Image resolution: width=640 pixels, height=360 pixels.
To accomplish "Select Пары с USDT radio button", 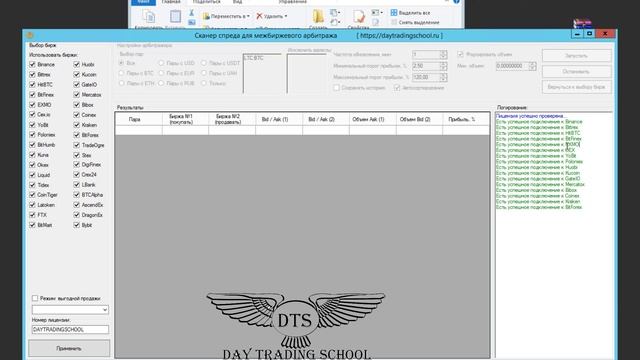I will [x=204, y=63].
